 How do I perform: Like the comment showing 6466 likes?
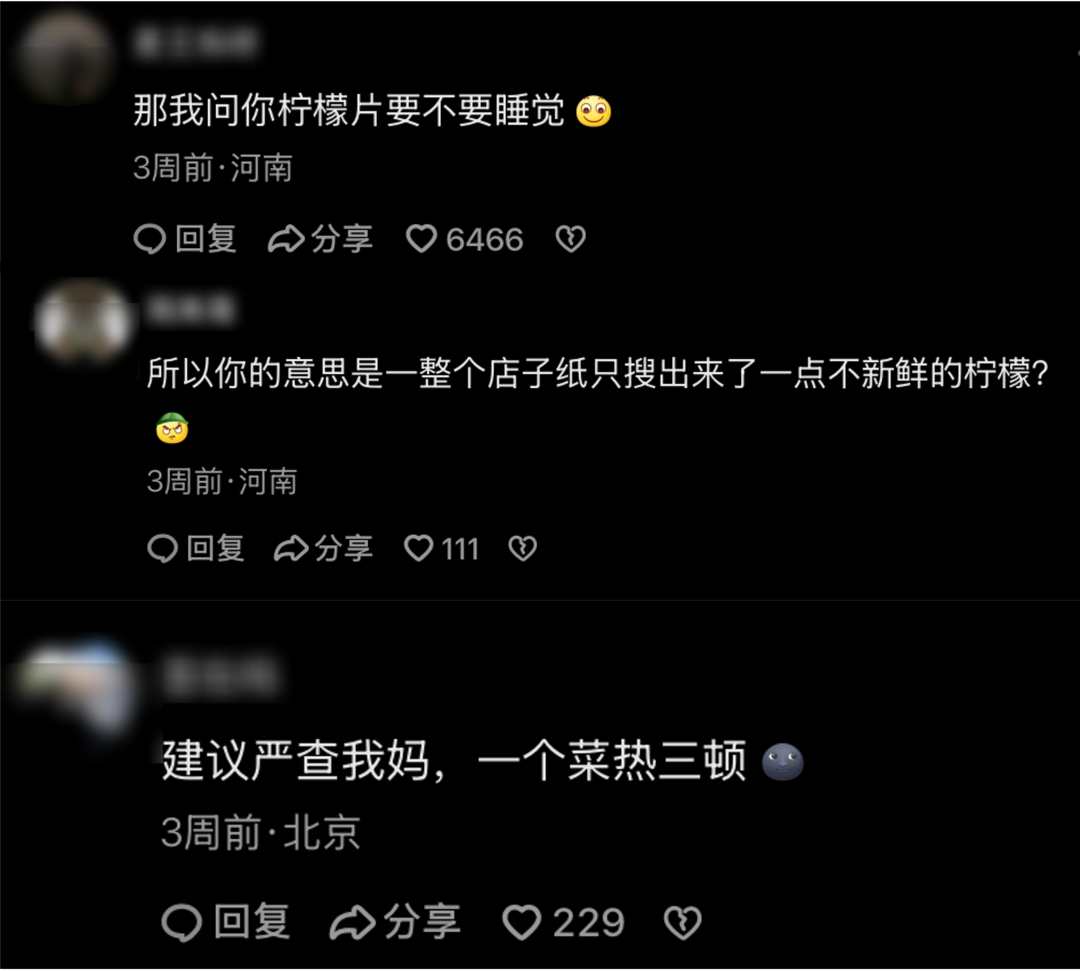click(x=465, y=239)
